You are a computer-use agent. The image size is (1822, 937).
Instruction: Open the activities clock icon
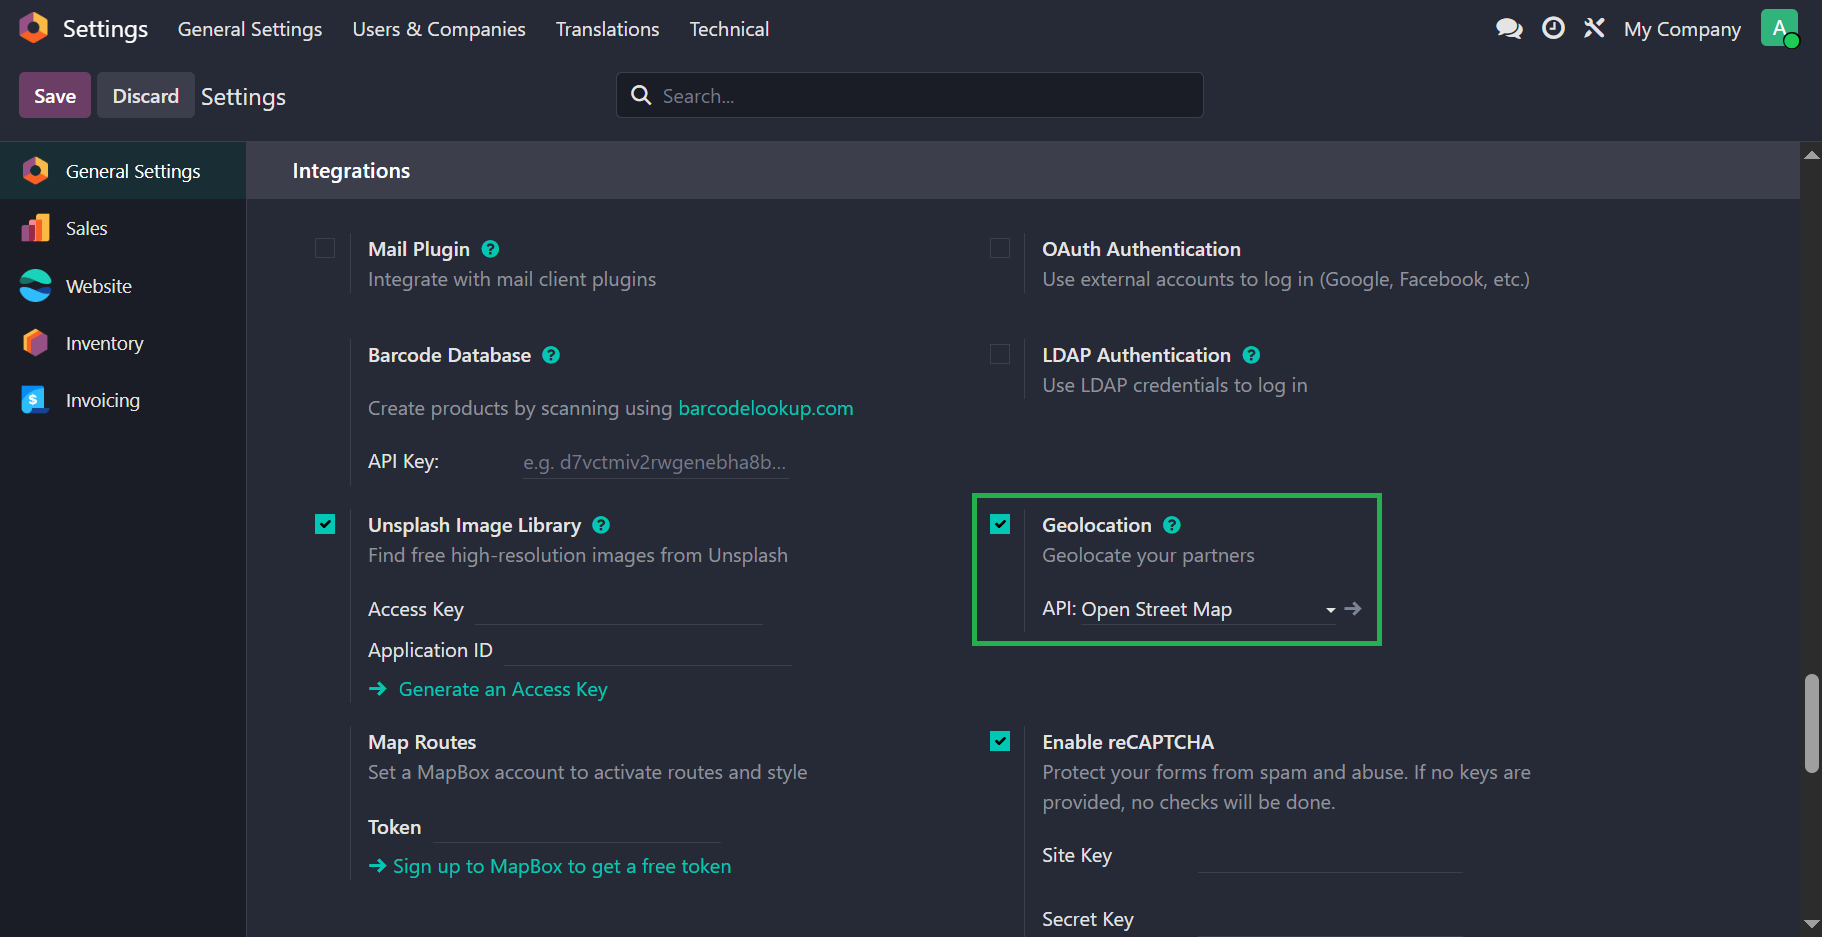[1553, 29]
